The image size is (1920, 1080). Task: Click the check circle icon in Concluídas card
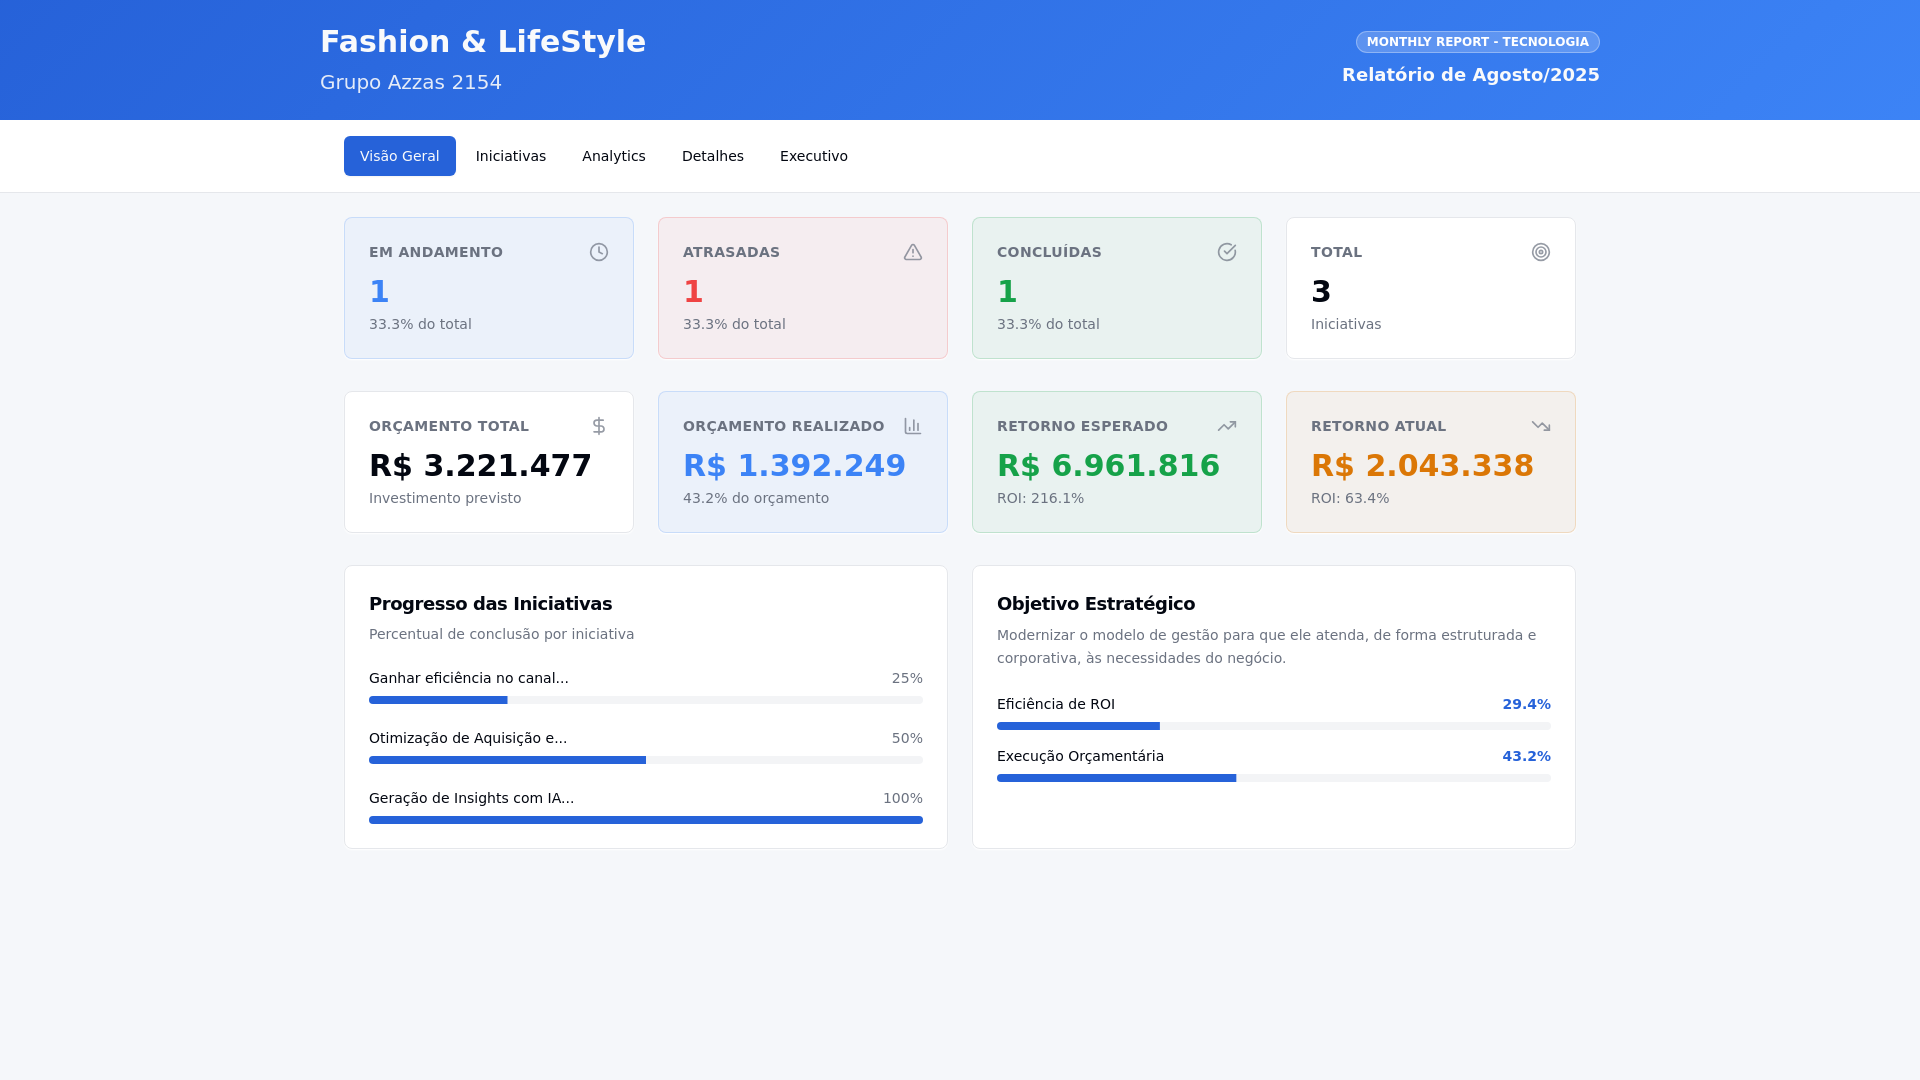tap(1227, 252)
